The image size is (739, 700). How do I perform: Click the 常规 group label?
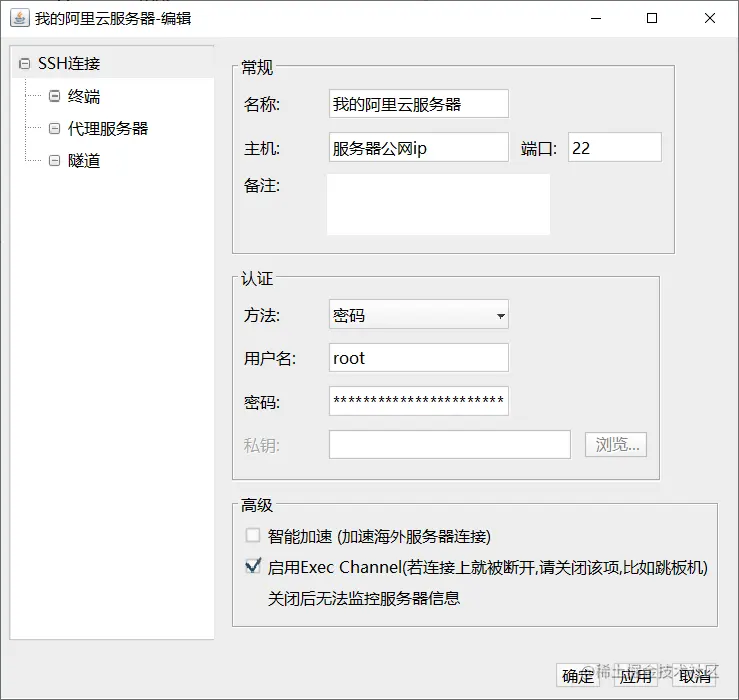(x=257, y=67)
